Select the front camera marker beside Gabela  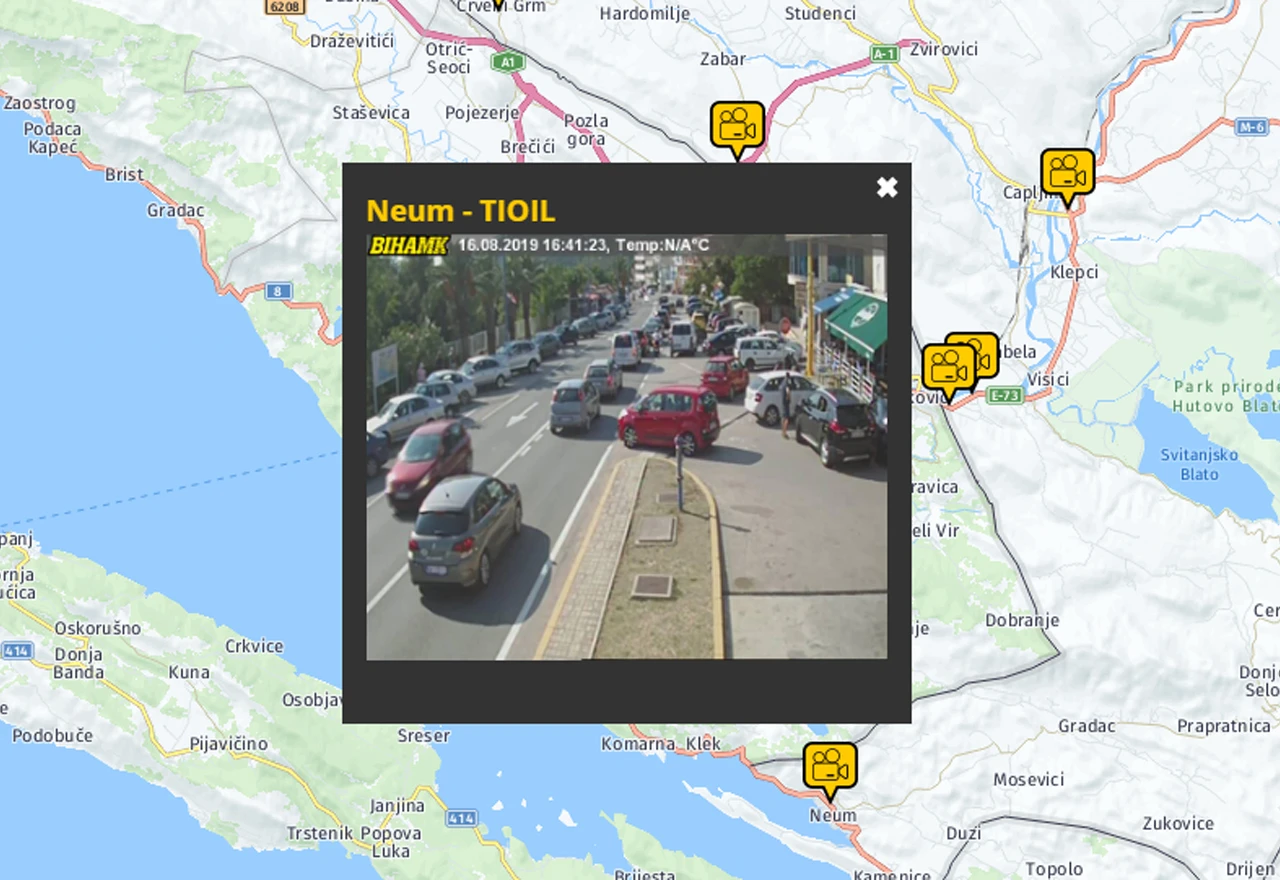point(948,372)
